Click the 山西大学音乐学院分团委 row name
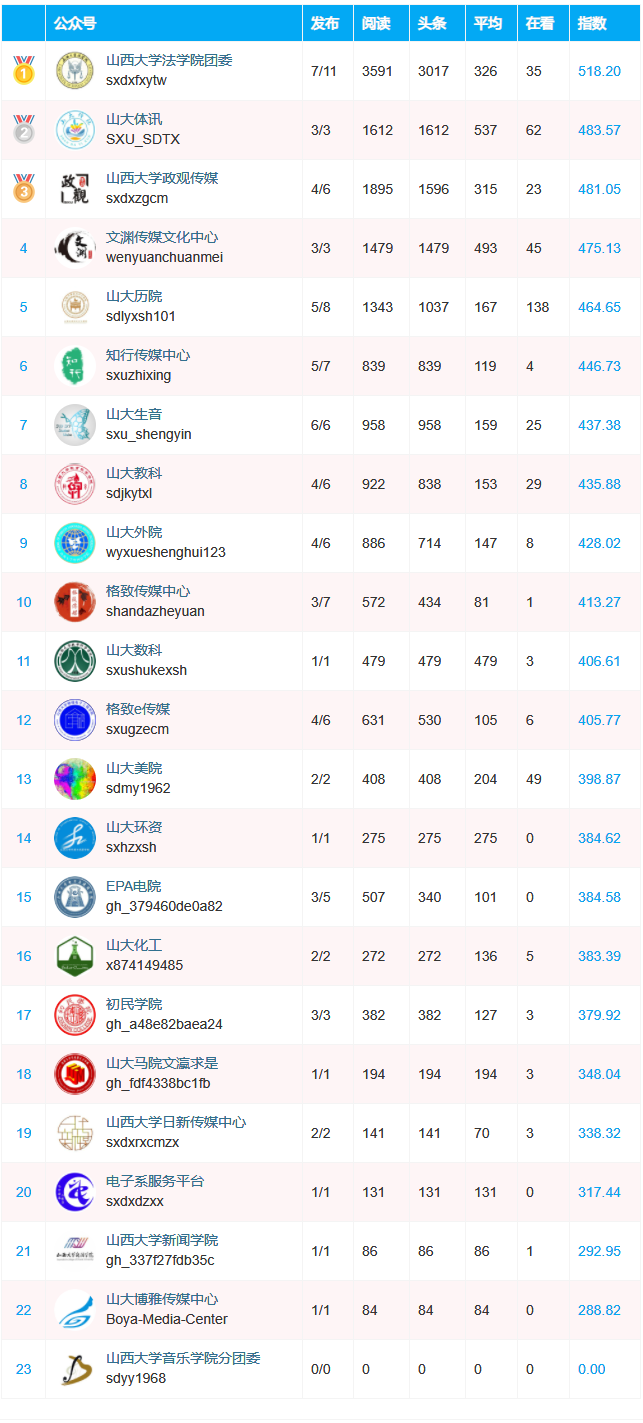The image size is (643, 1423). (x=183, y=1359)
